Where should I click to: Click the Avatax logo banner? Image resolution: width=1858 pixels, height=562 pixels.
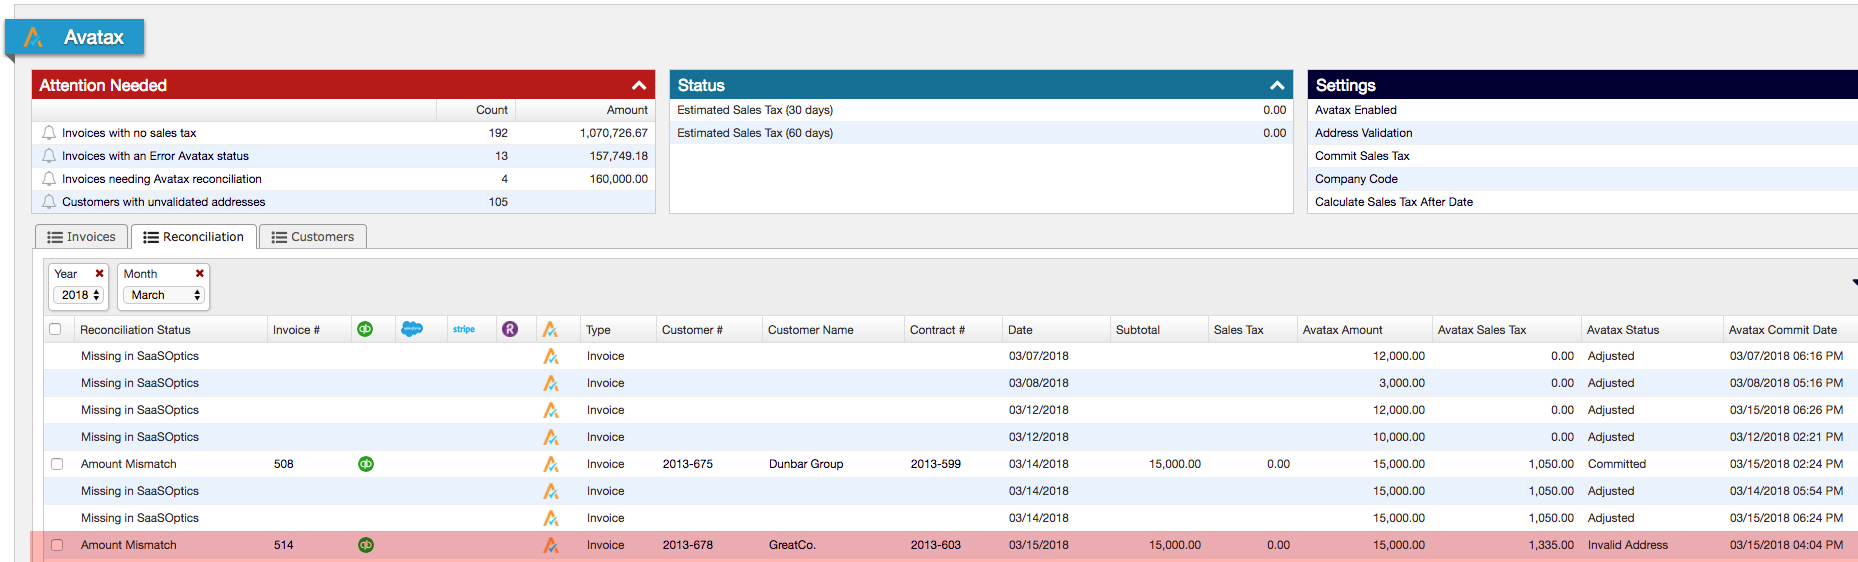[75, 37]
